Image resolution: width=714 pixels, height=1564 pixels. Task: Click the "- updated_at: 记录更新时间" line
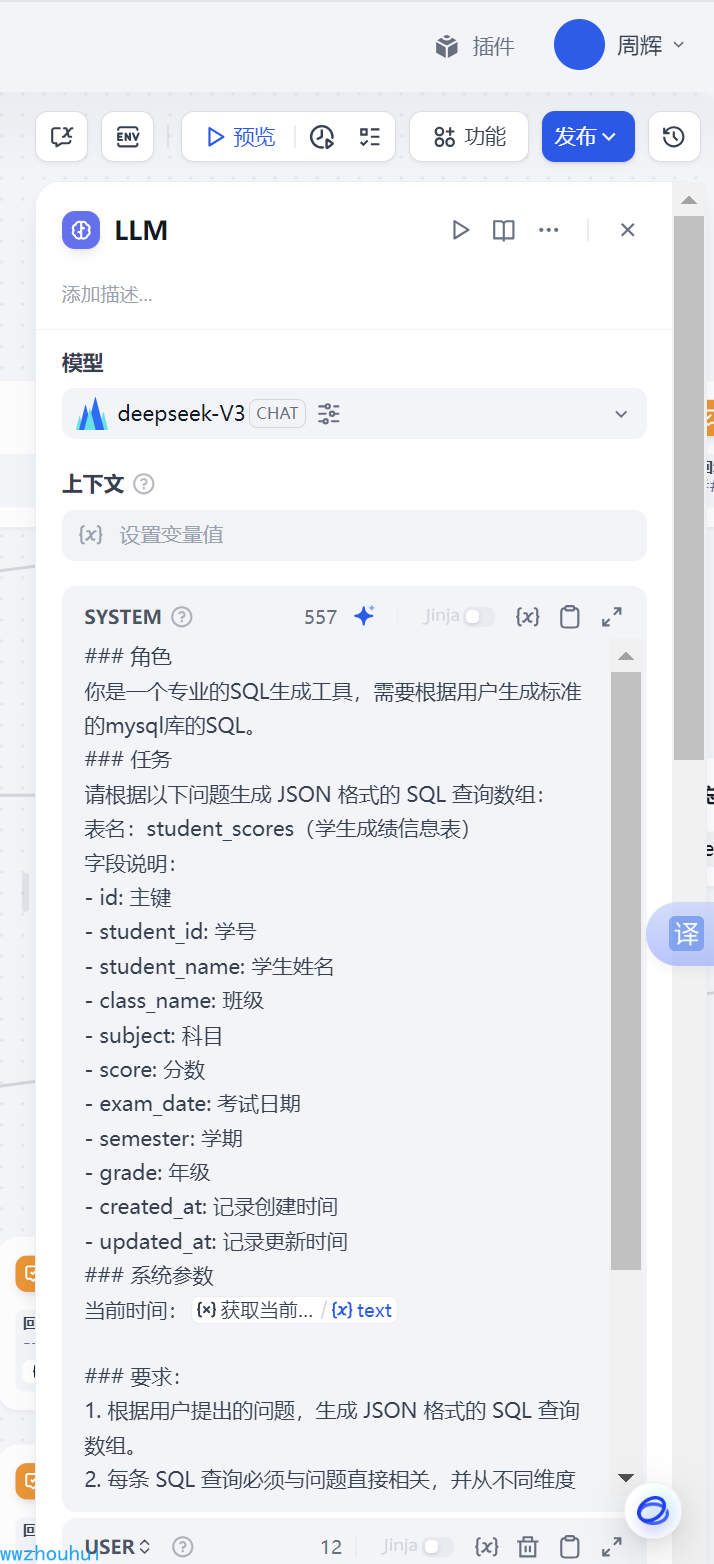pos(216,1242)
